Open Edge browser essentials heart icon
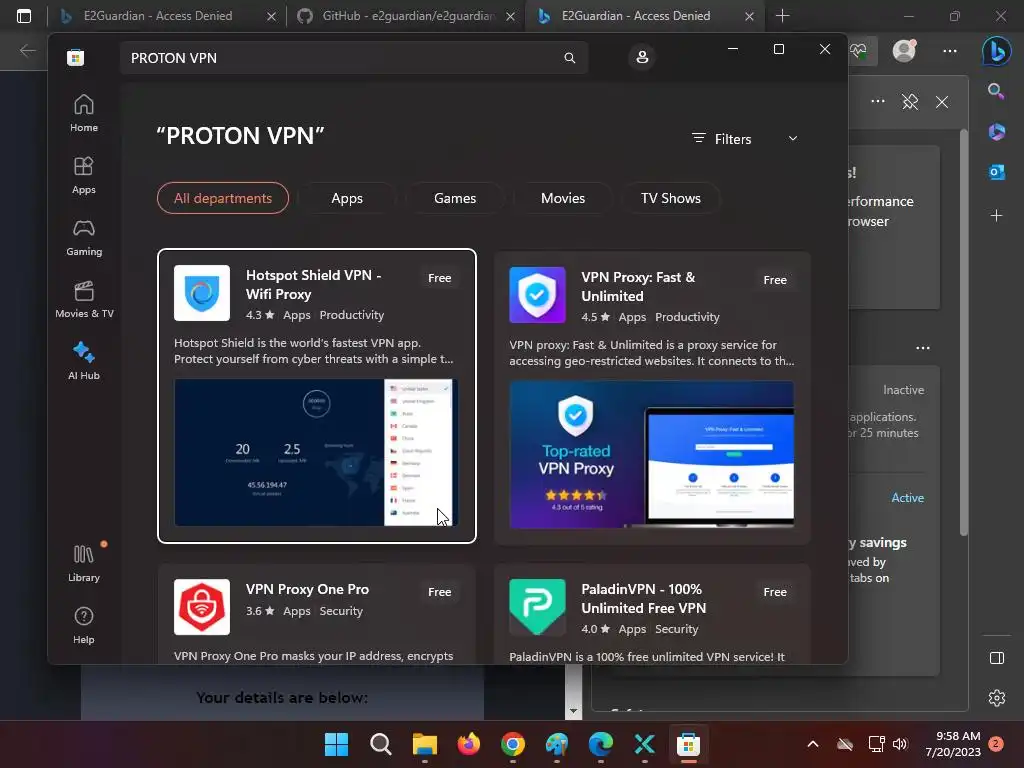 pos(858,51)
